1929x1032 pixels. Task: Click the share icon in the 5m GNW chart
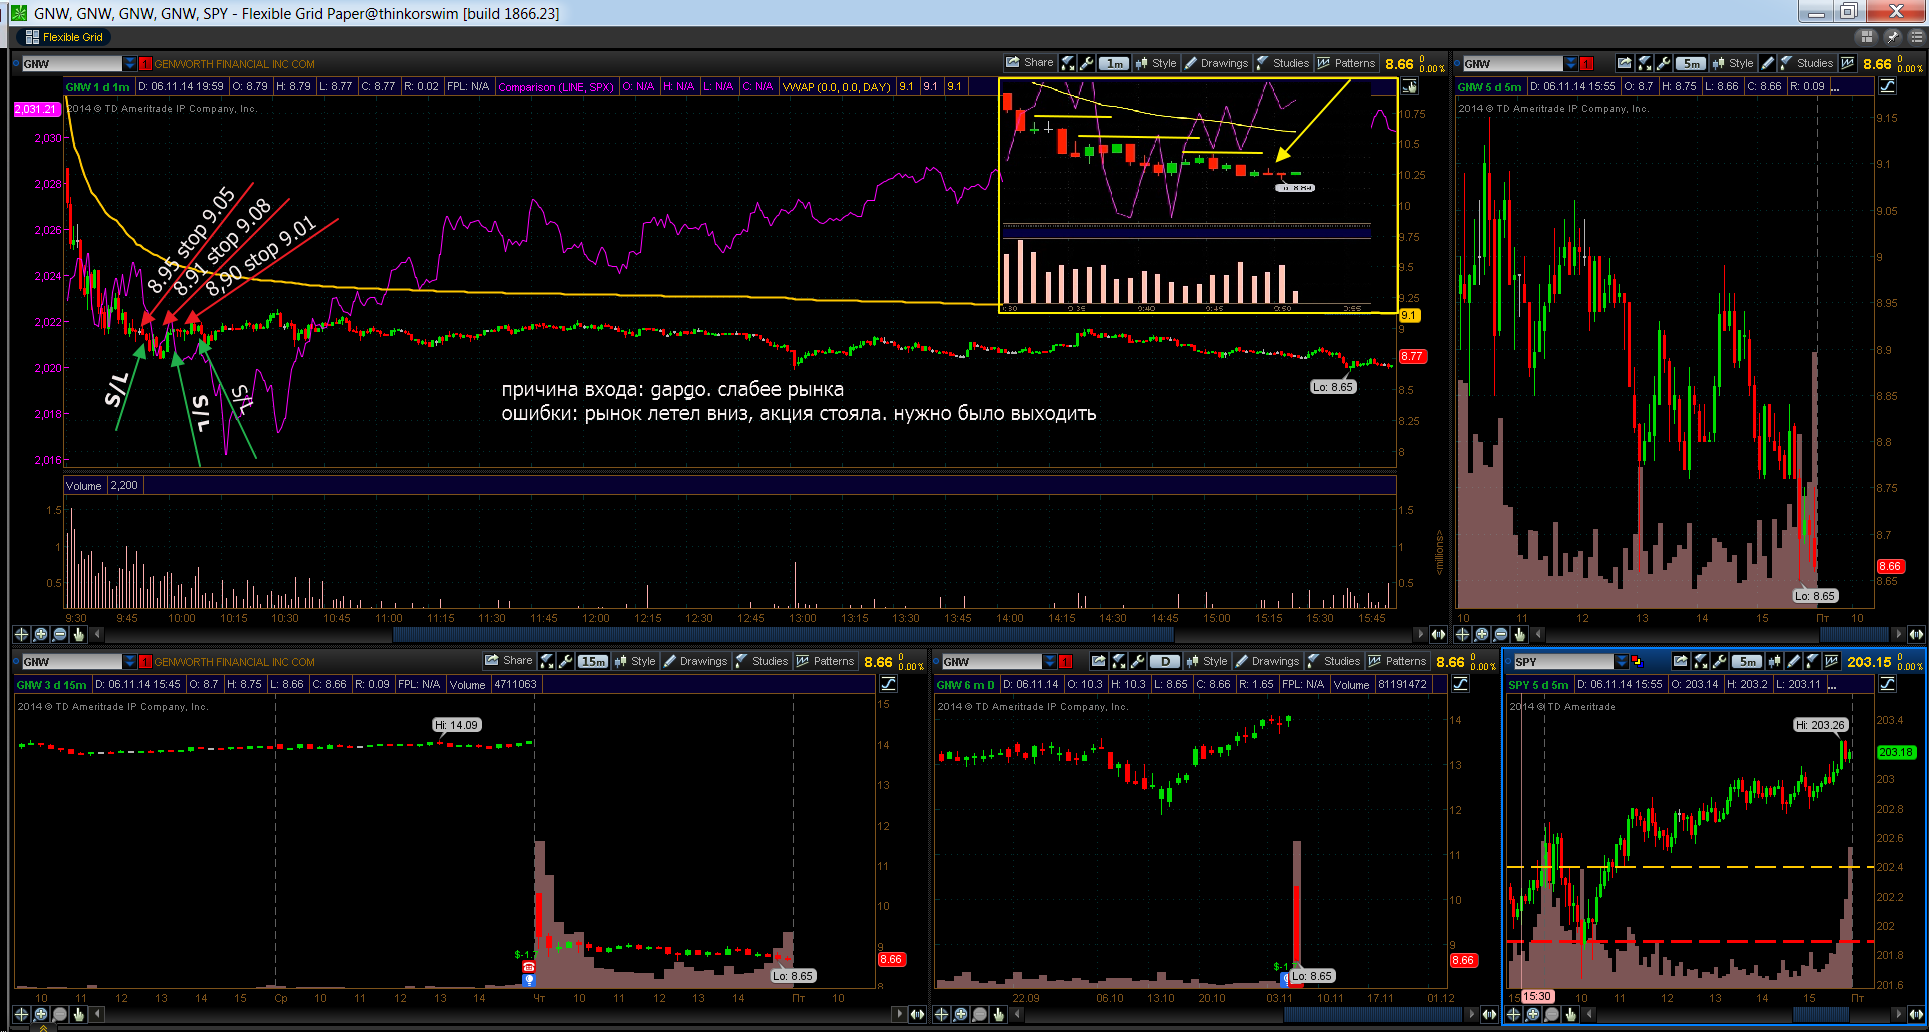click(x=1625, y=63)
